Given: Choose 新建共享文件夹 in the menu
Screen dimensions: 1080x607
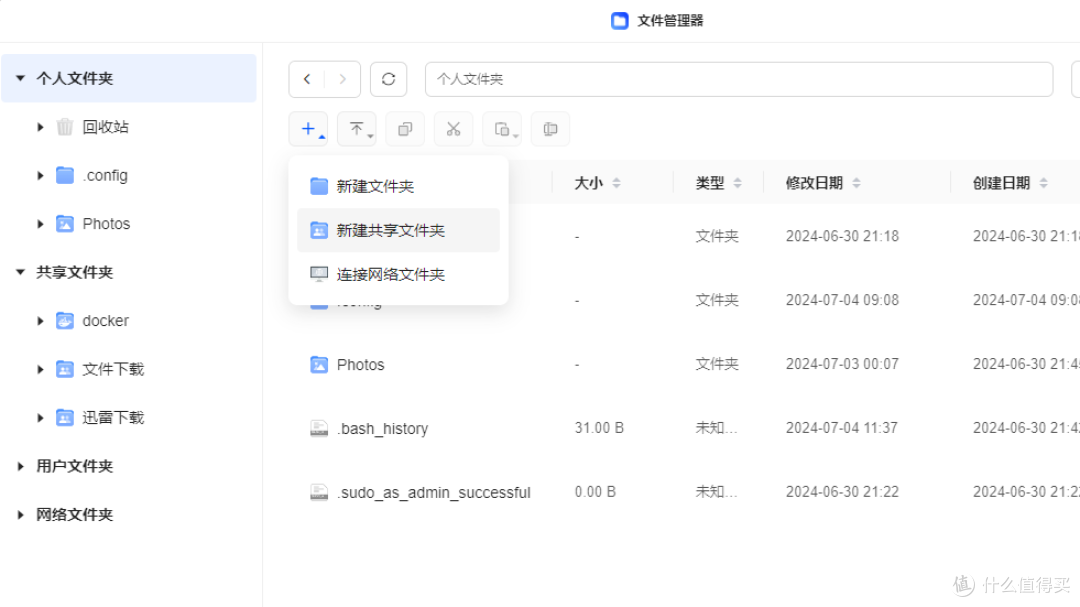Looking at the screenshot, I should click(390, 230).
